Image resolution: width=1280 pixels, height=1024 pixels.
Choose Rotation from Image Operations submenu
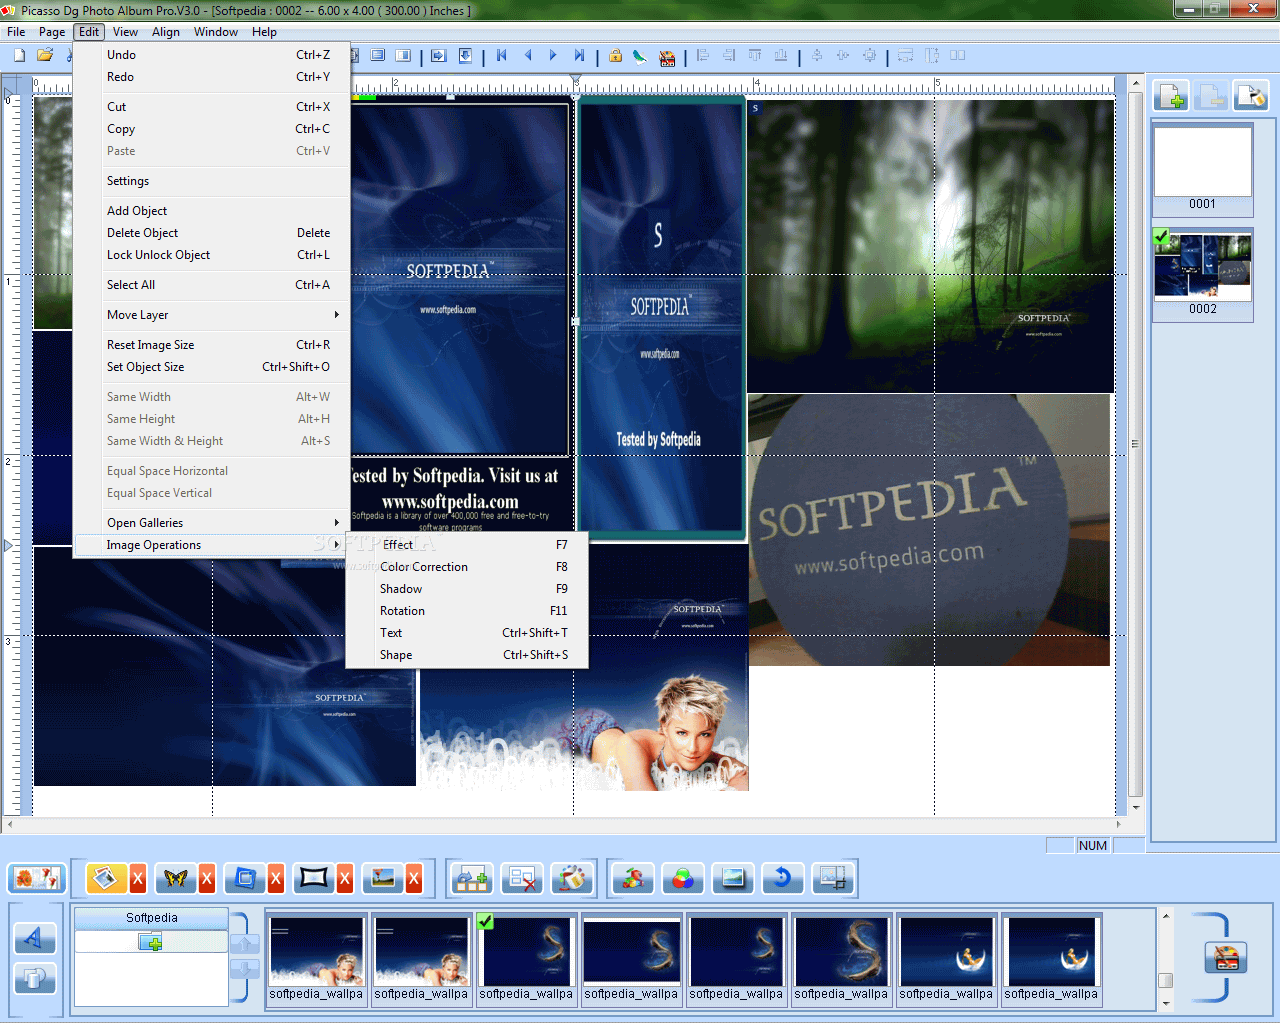(467, 611)
